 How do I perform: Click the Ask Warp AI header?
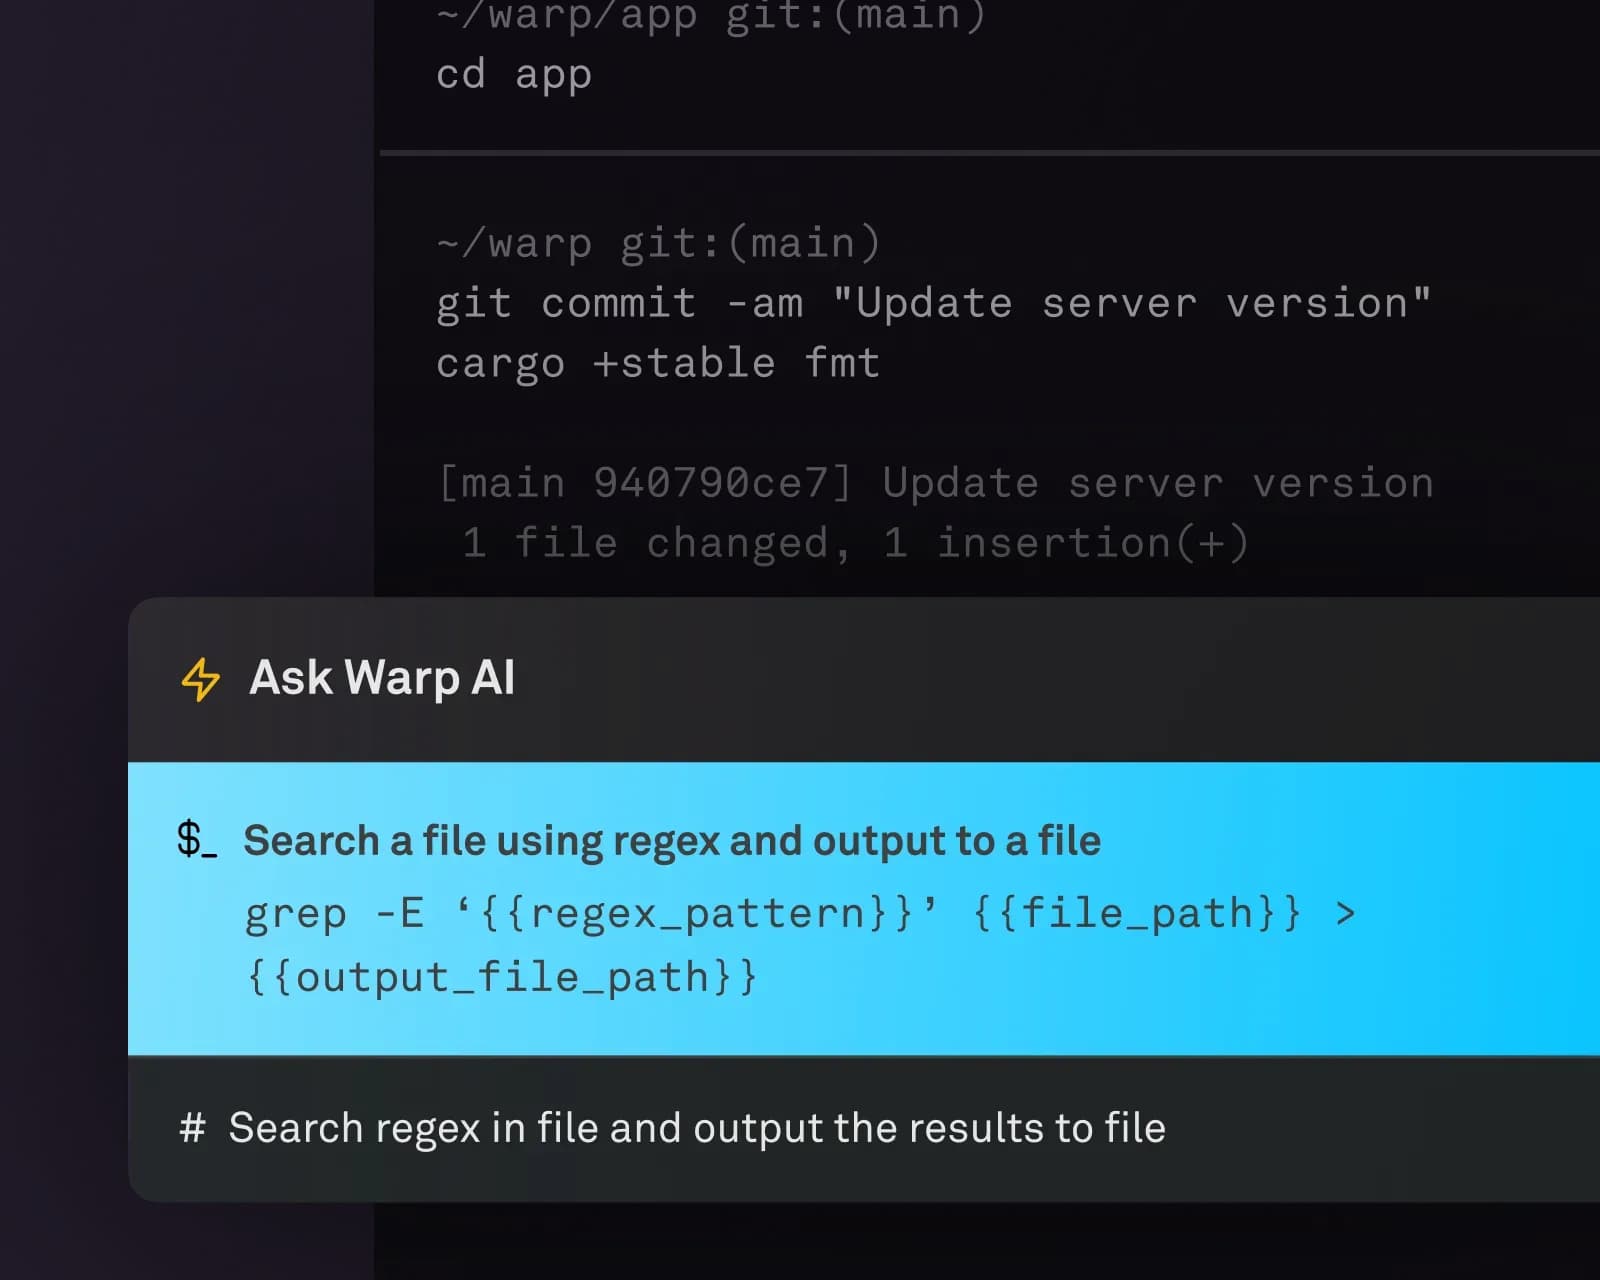(382, 678)
